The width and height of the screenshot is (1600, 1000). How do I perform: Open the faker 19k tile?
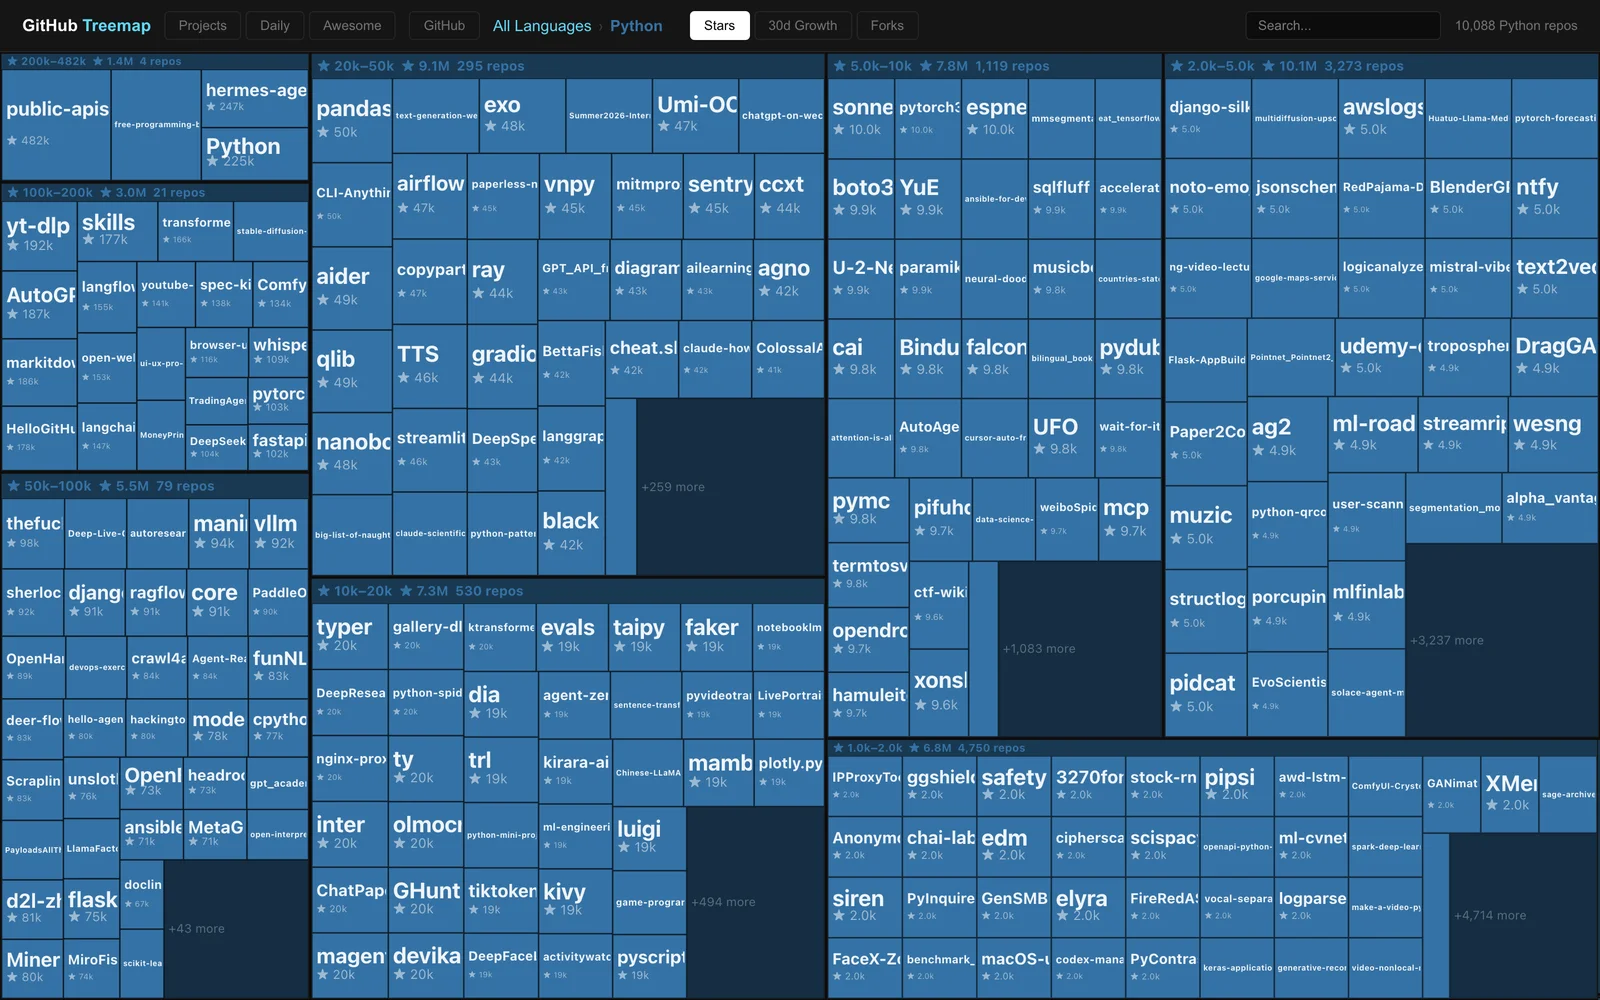coord(717,636)
